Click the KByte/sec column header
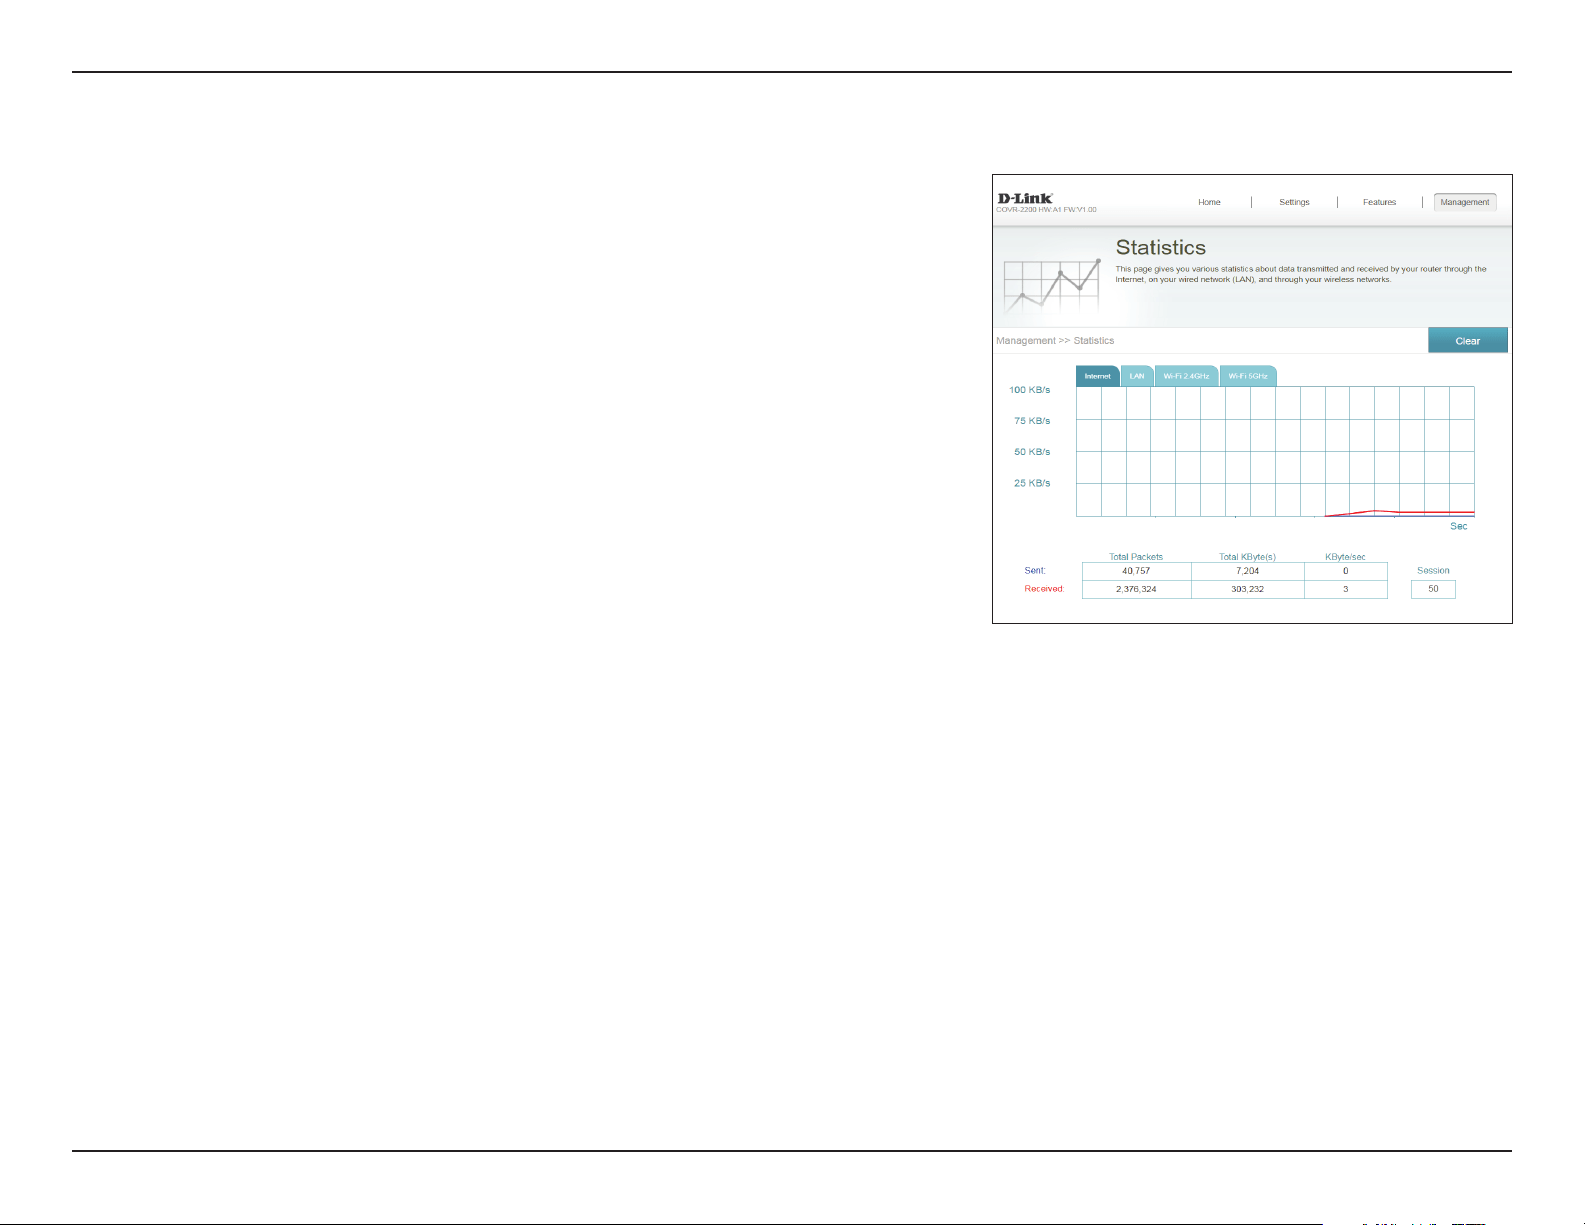This screenshot has width=1585, height=1225. (1345, 557)
